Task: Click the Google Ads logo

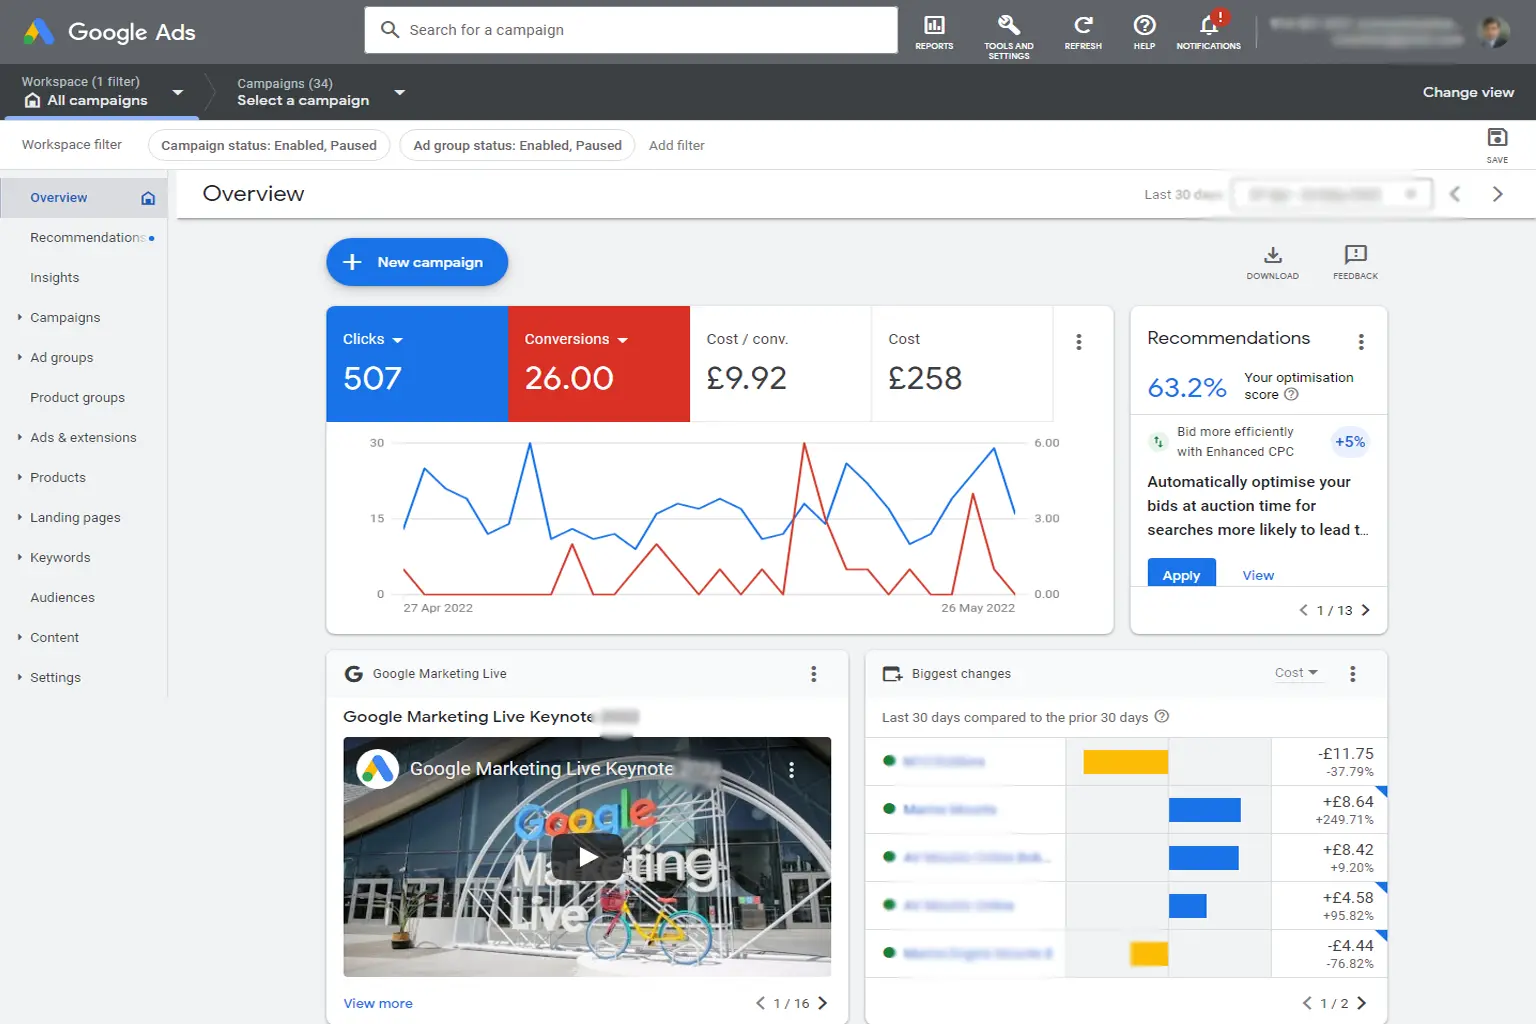Action: [110, 32]
